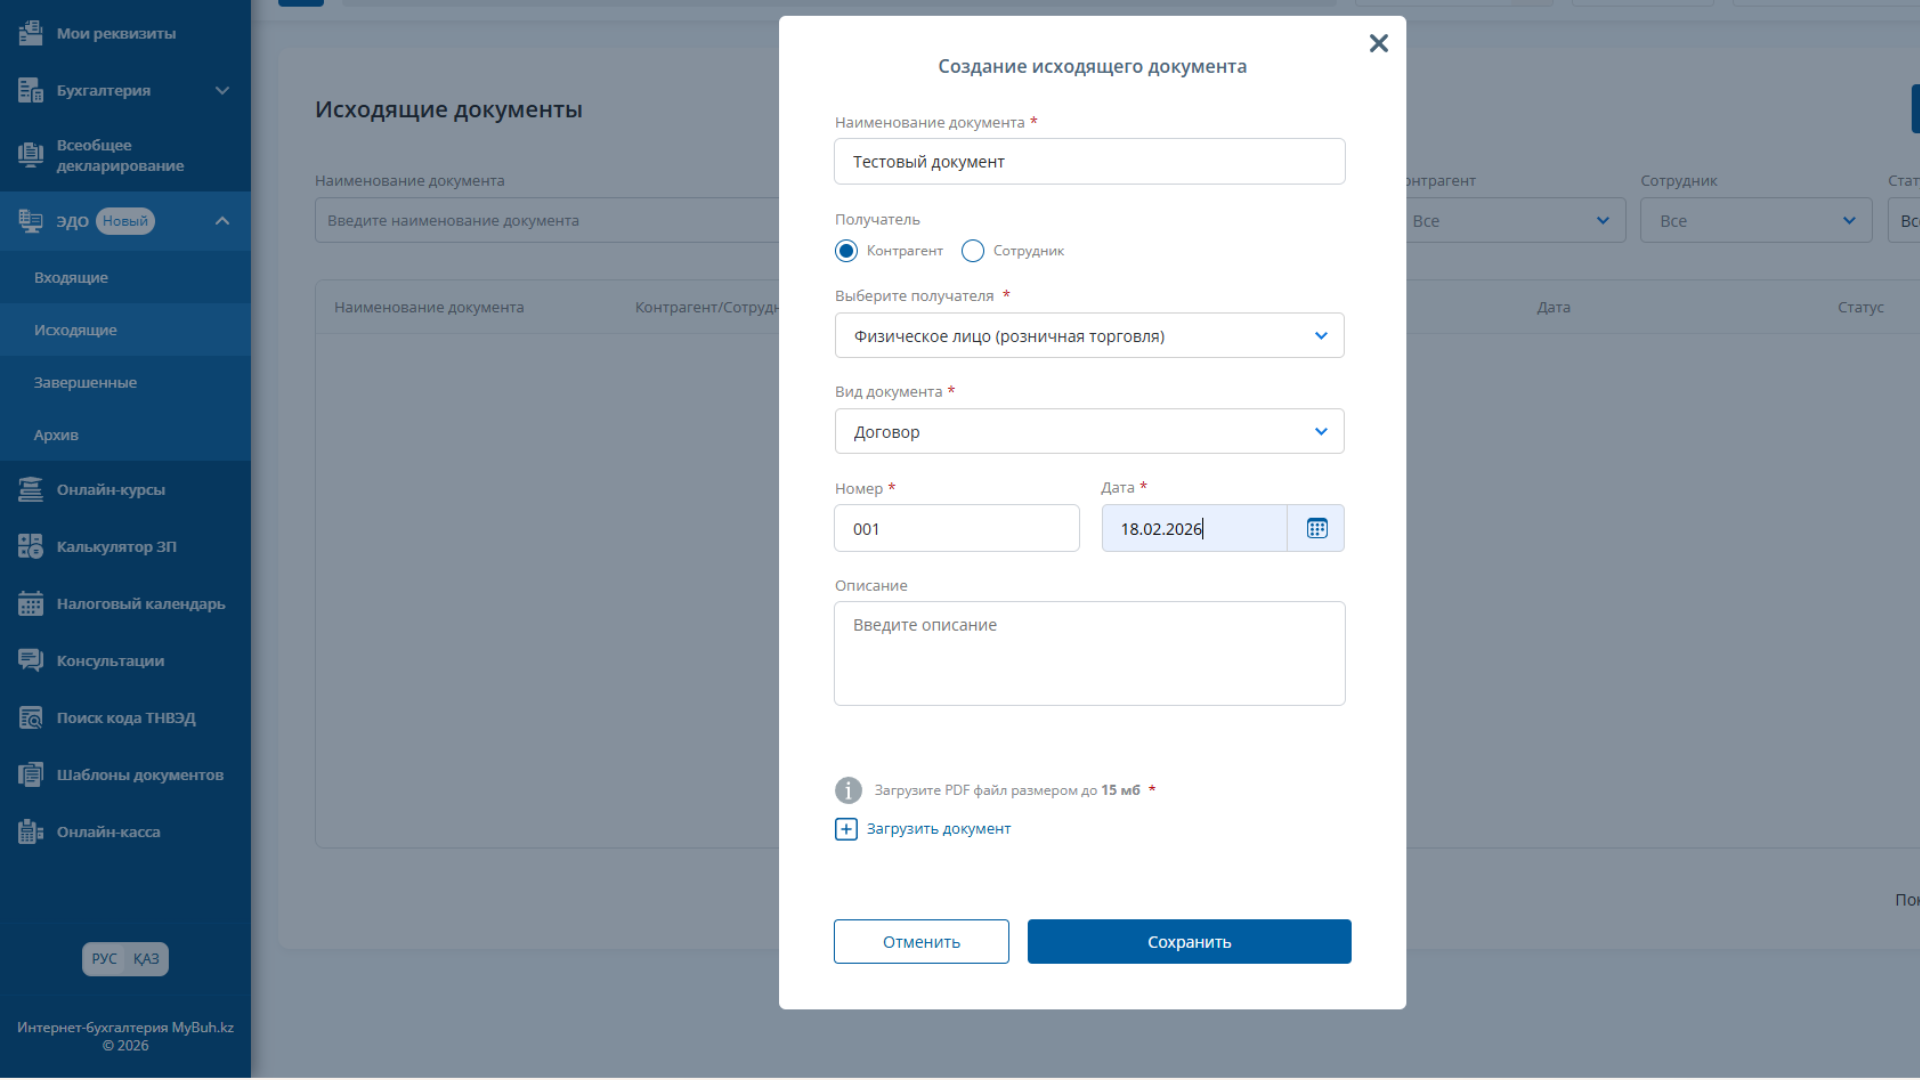Switch the language to КАЗ

click(x=146, y=959)
